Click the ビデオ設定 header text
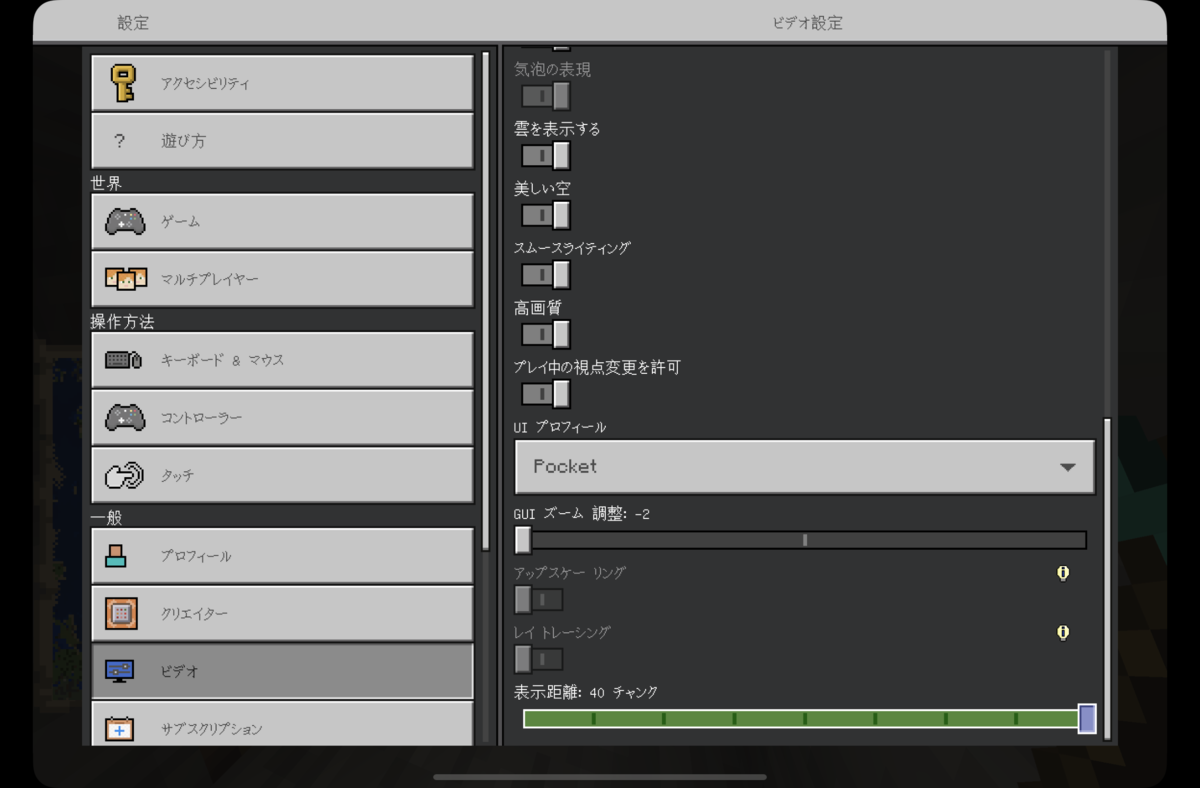This screenshot has width=1200, height=788. pos(808,23)
